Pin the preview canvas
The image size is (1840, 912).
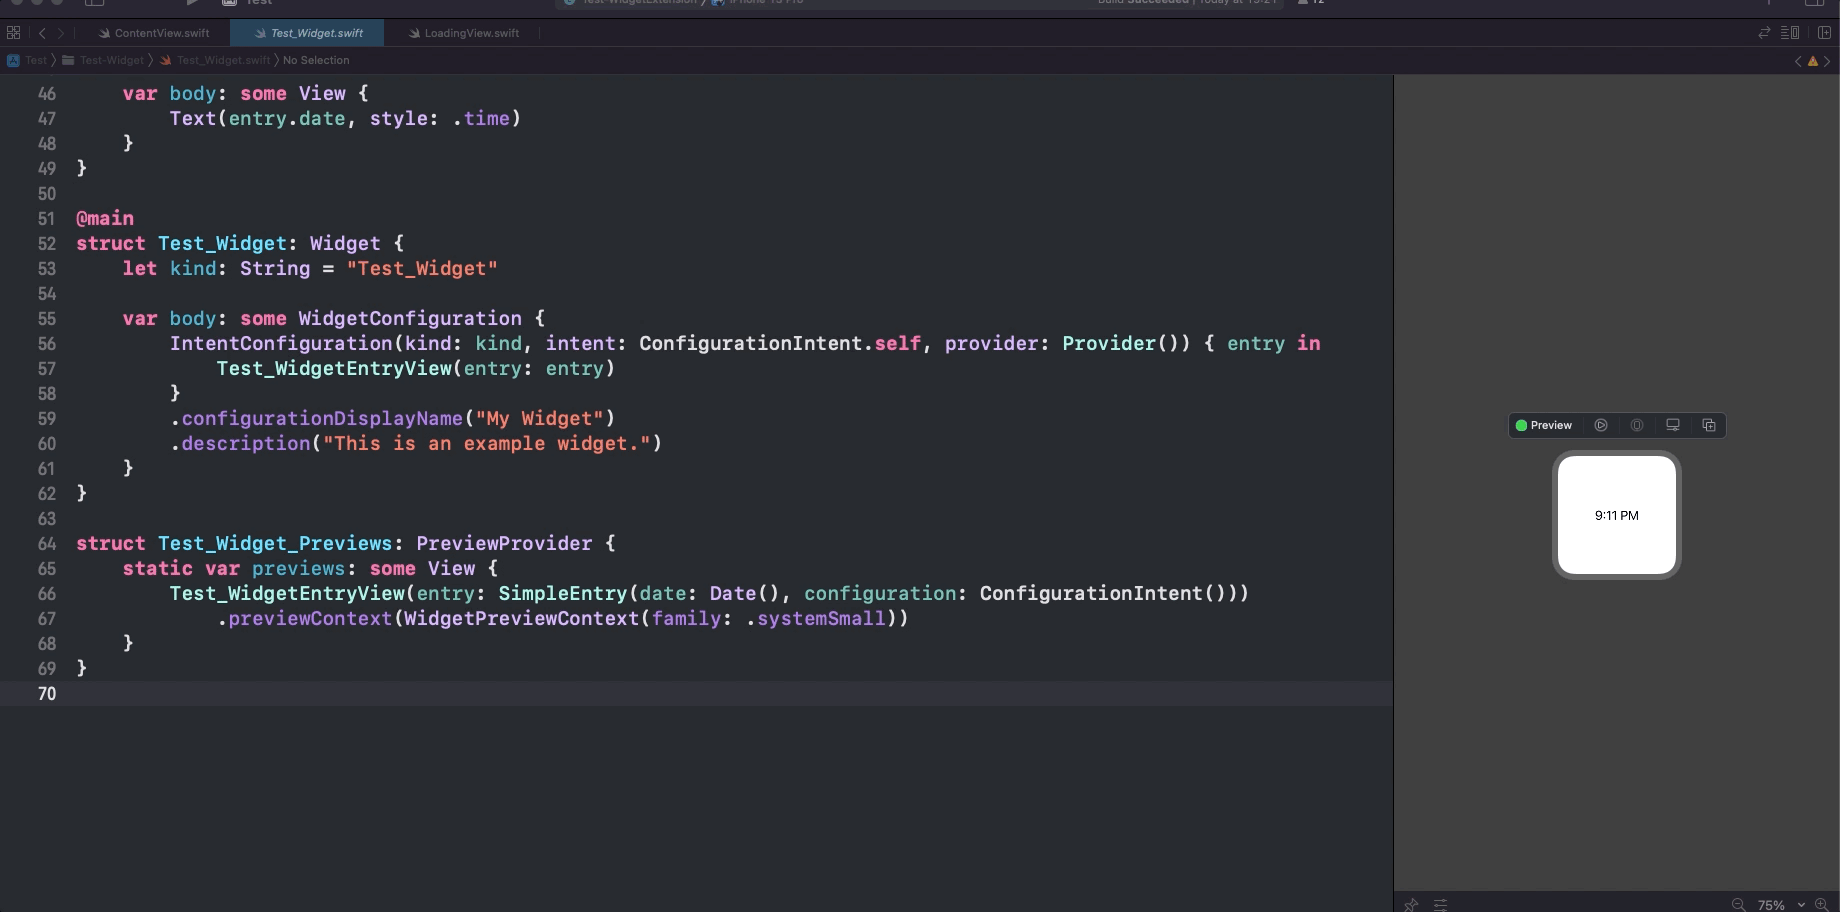[1411, 904]
